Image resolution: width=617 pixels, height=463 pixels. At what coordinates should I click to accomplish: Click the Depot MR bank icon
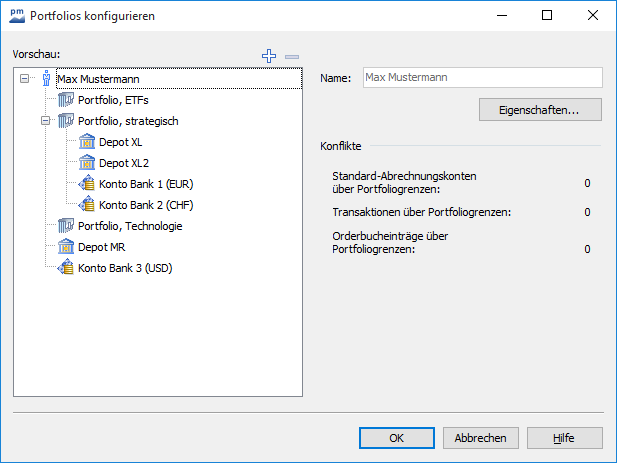click(66, 247)
